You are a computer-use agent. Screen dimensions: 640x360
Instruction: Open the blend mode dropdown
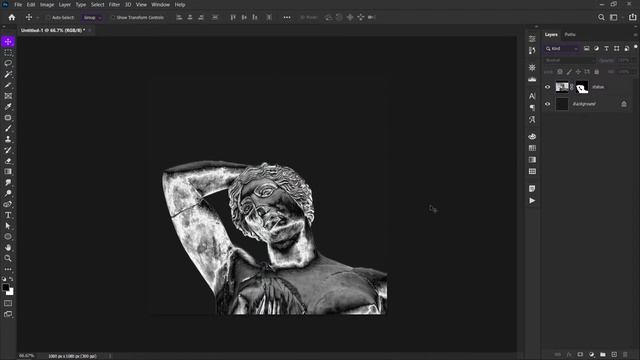(569, 60)
